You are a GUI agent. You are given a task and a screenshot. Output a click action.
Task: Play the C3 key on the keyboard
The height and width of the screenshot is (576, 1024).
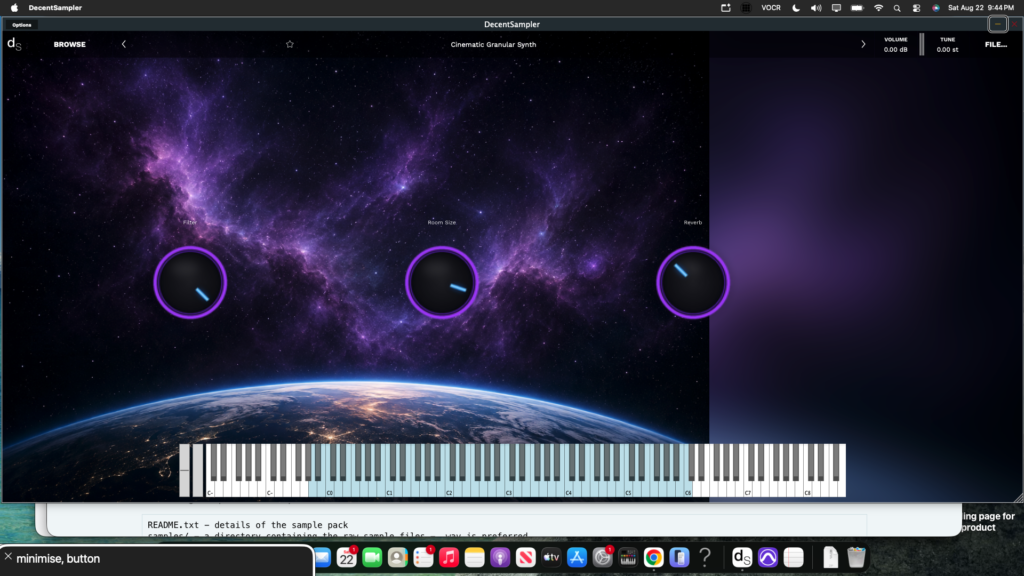509,487
